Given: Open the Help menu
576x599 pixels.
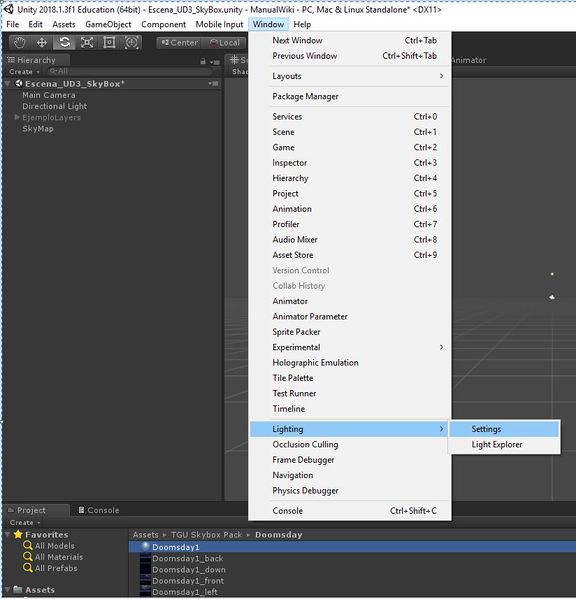Looking at the screenshot, I should 302,24.
